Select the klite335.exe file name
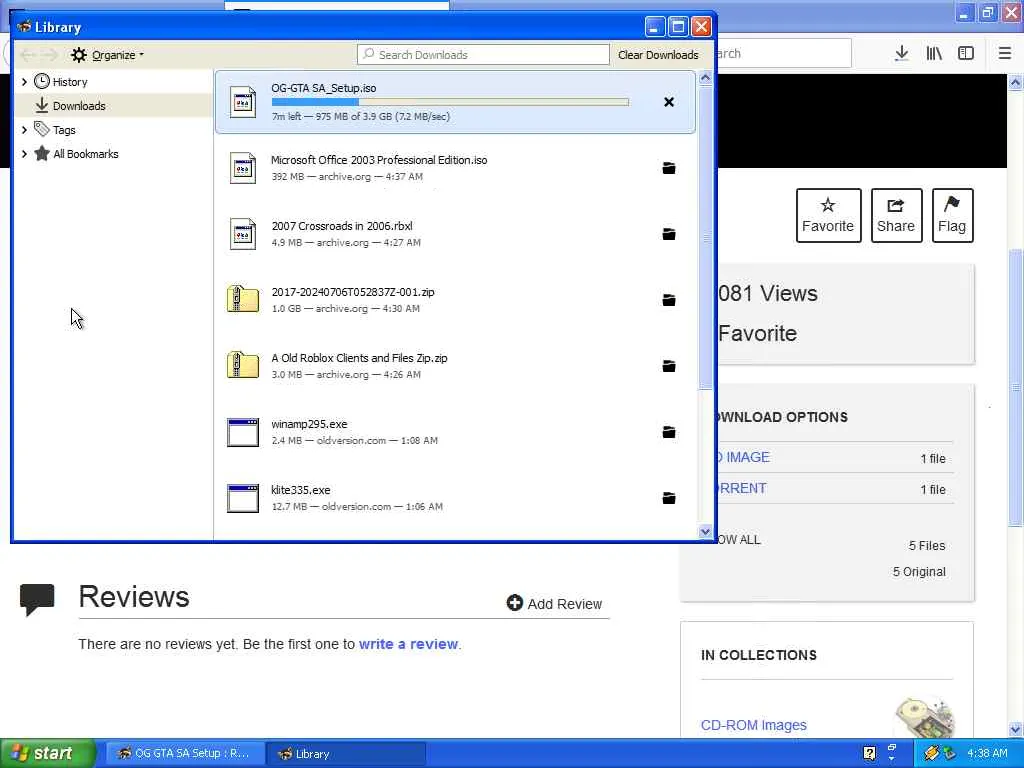 tap(300, 490)
